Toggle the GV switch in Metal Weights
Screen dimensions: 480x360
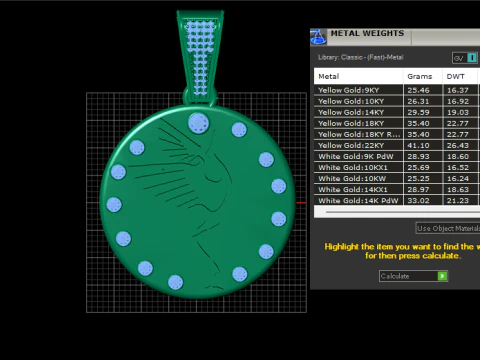click(x=465, y=58)
